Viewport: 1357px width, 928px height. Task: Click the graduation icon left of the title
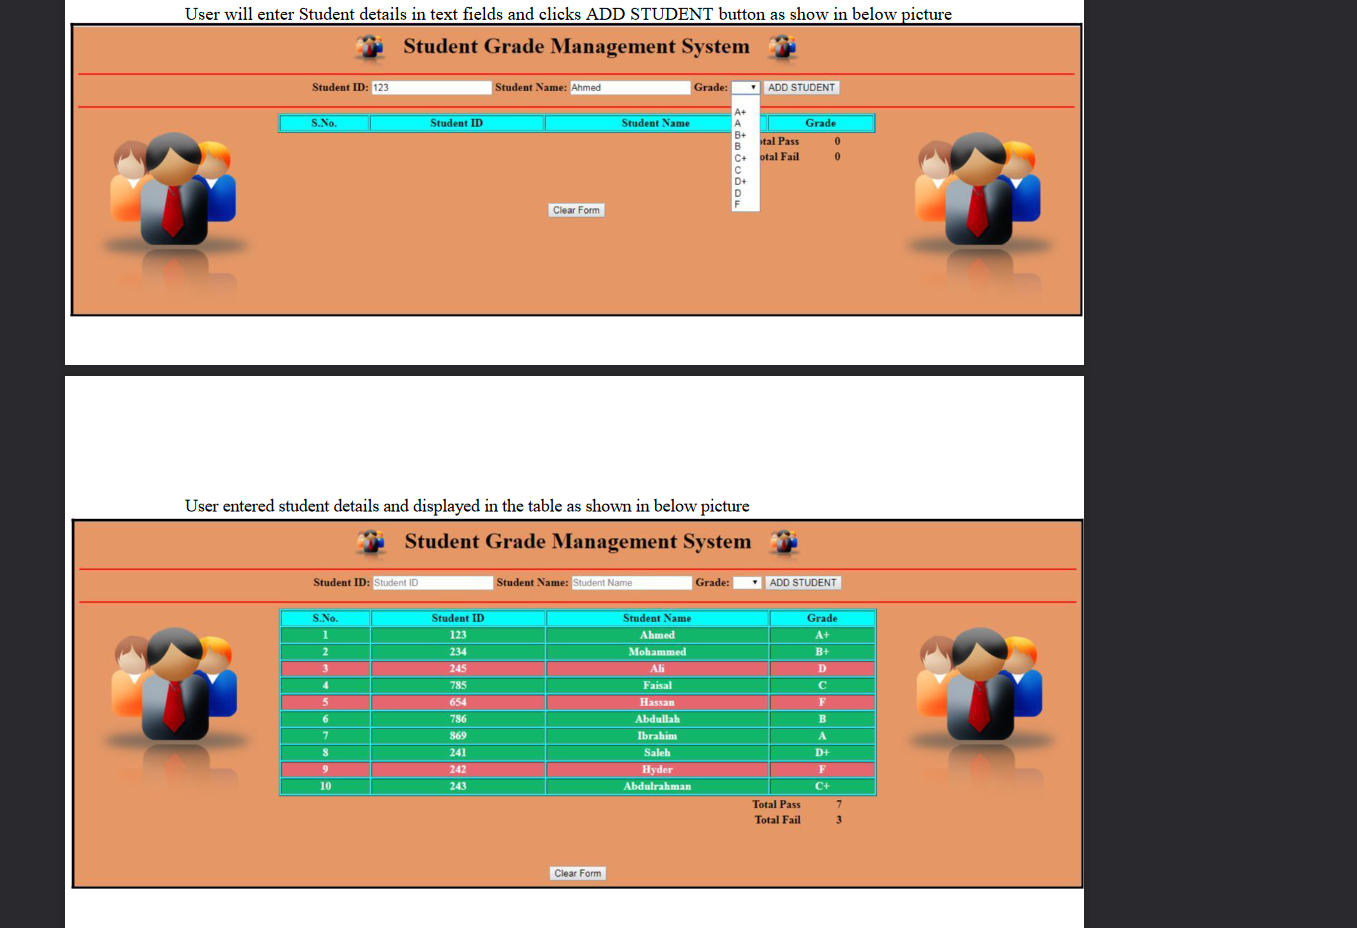click(369, 47)
